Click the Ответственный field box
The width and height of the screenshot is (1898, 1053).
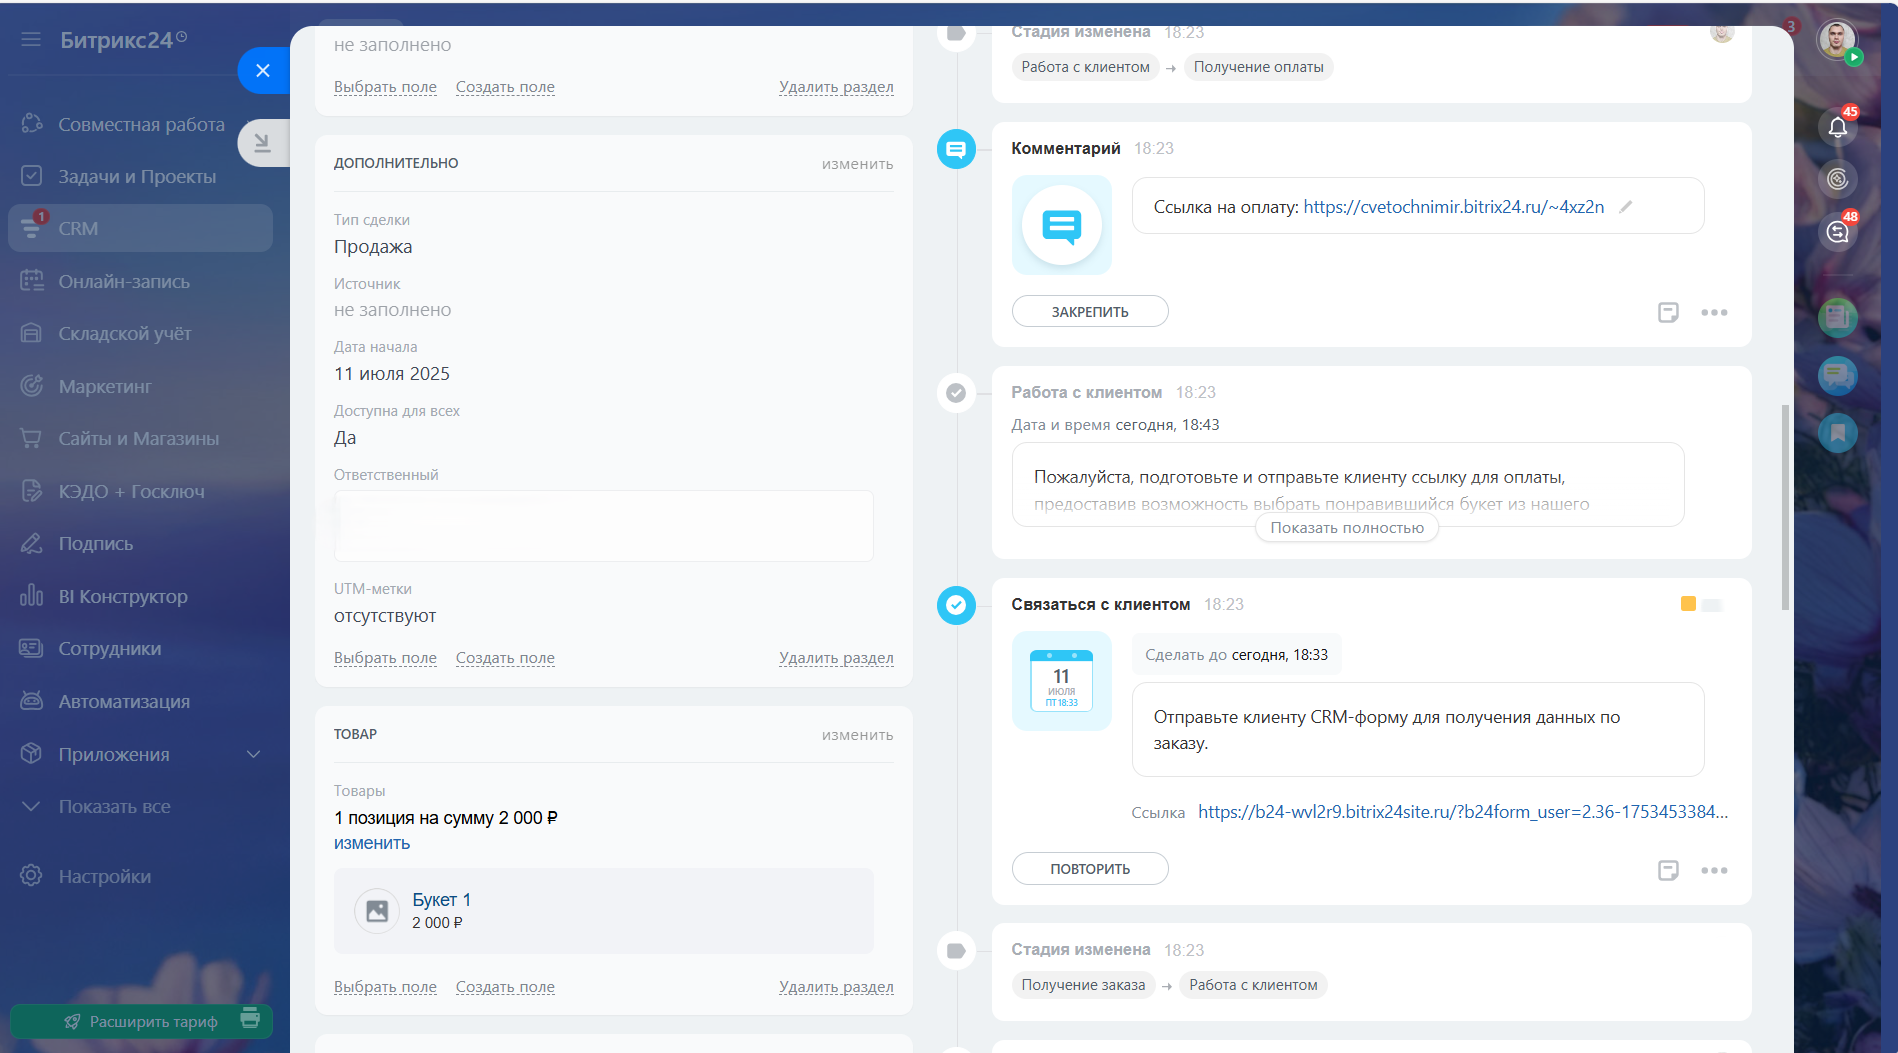pos(603,526)
